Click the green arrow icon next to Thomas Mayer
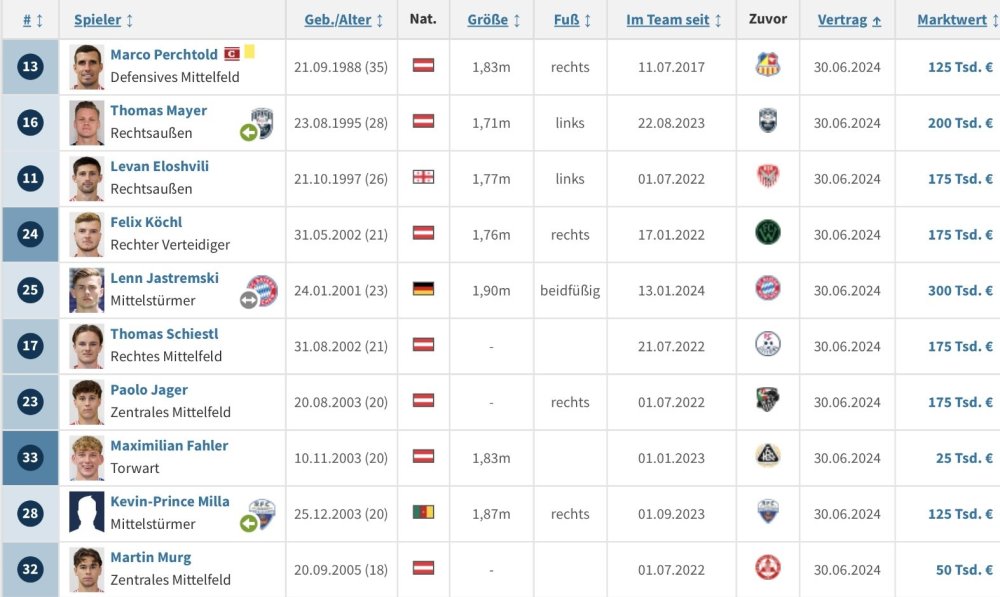Viewport: 1000px width, 597px height. [x=248, y=132]
